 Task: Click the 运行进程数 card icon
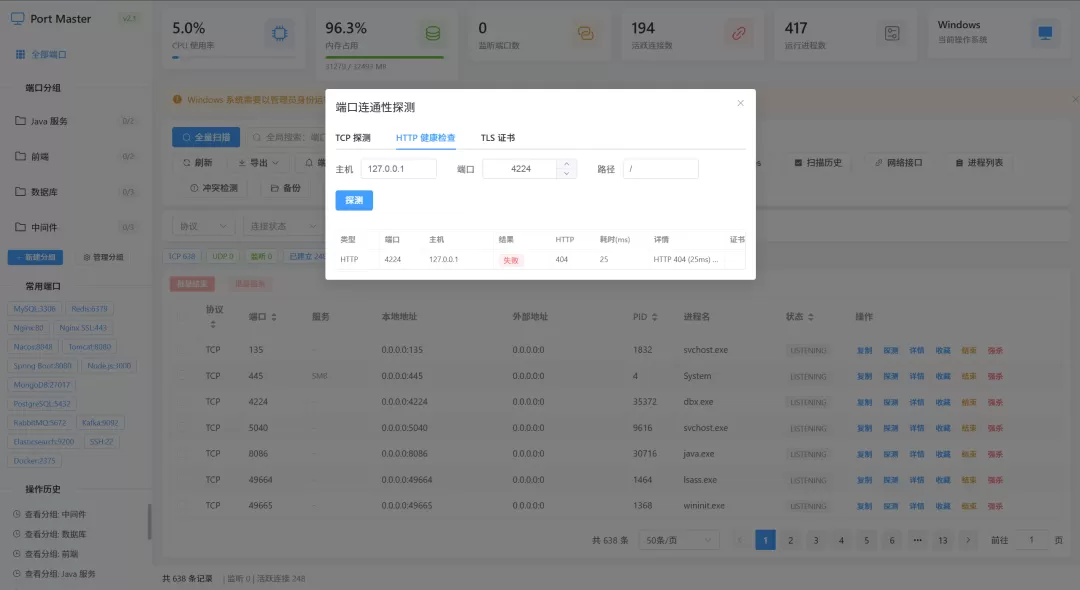click(x=892, y=33)
